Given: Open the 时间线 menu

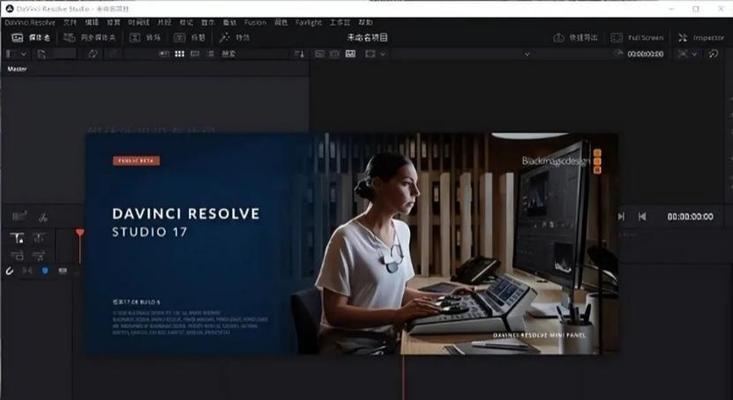Looking at the screenshot, I should (x=138, y=22).
